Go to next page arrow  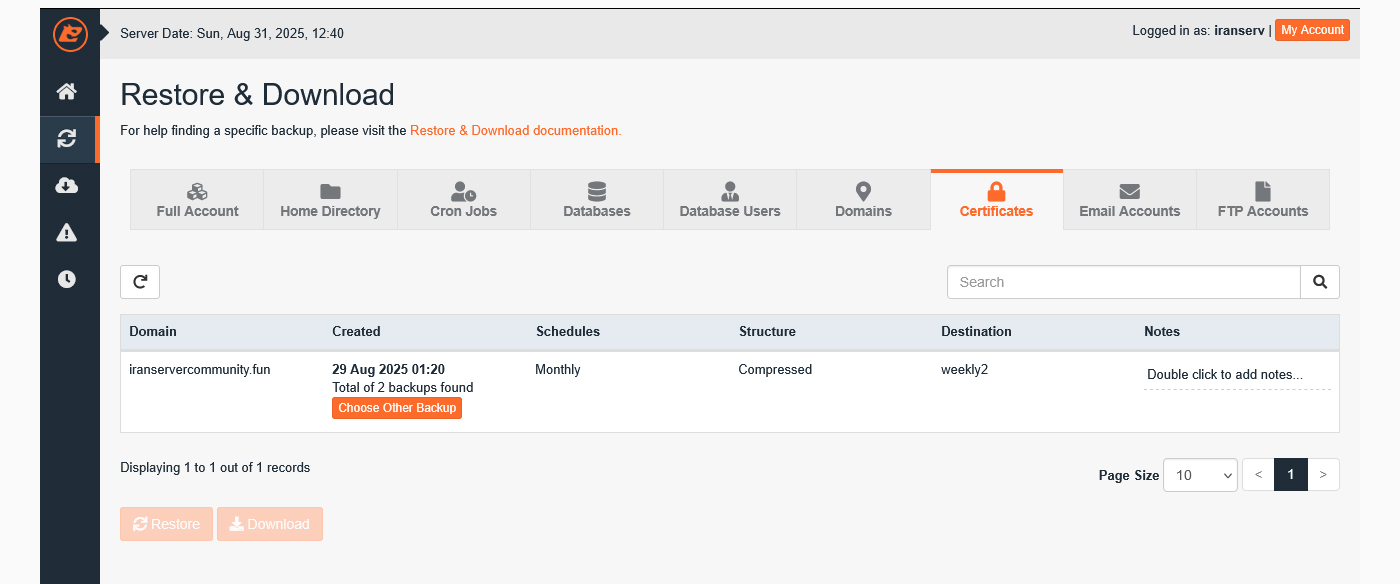tap(1323, 475)
